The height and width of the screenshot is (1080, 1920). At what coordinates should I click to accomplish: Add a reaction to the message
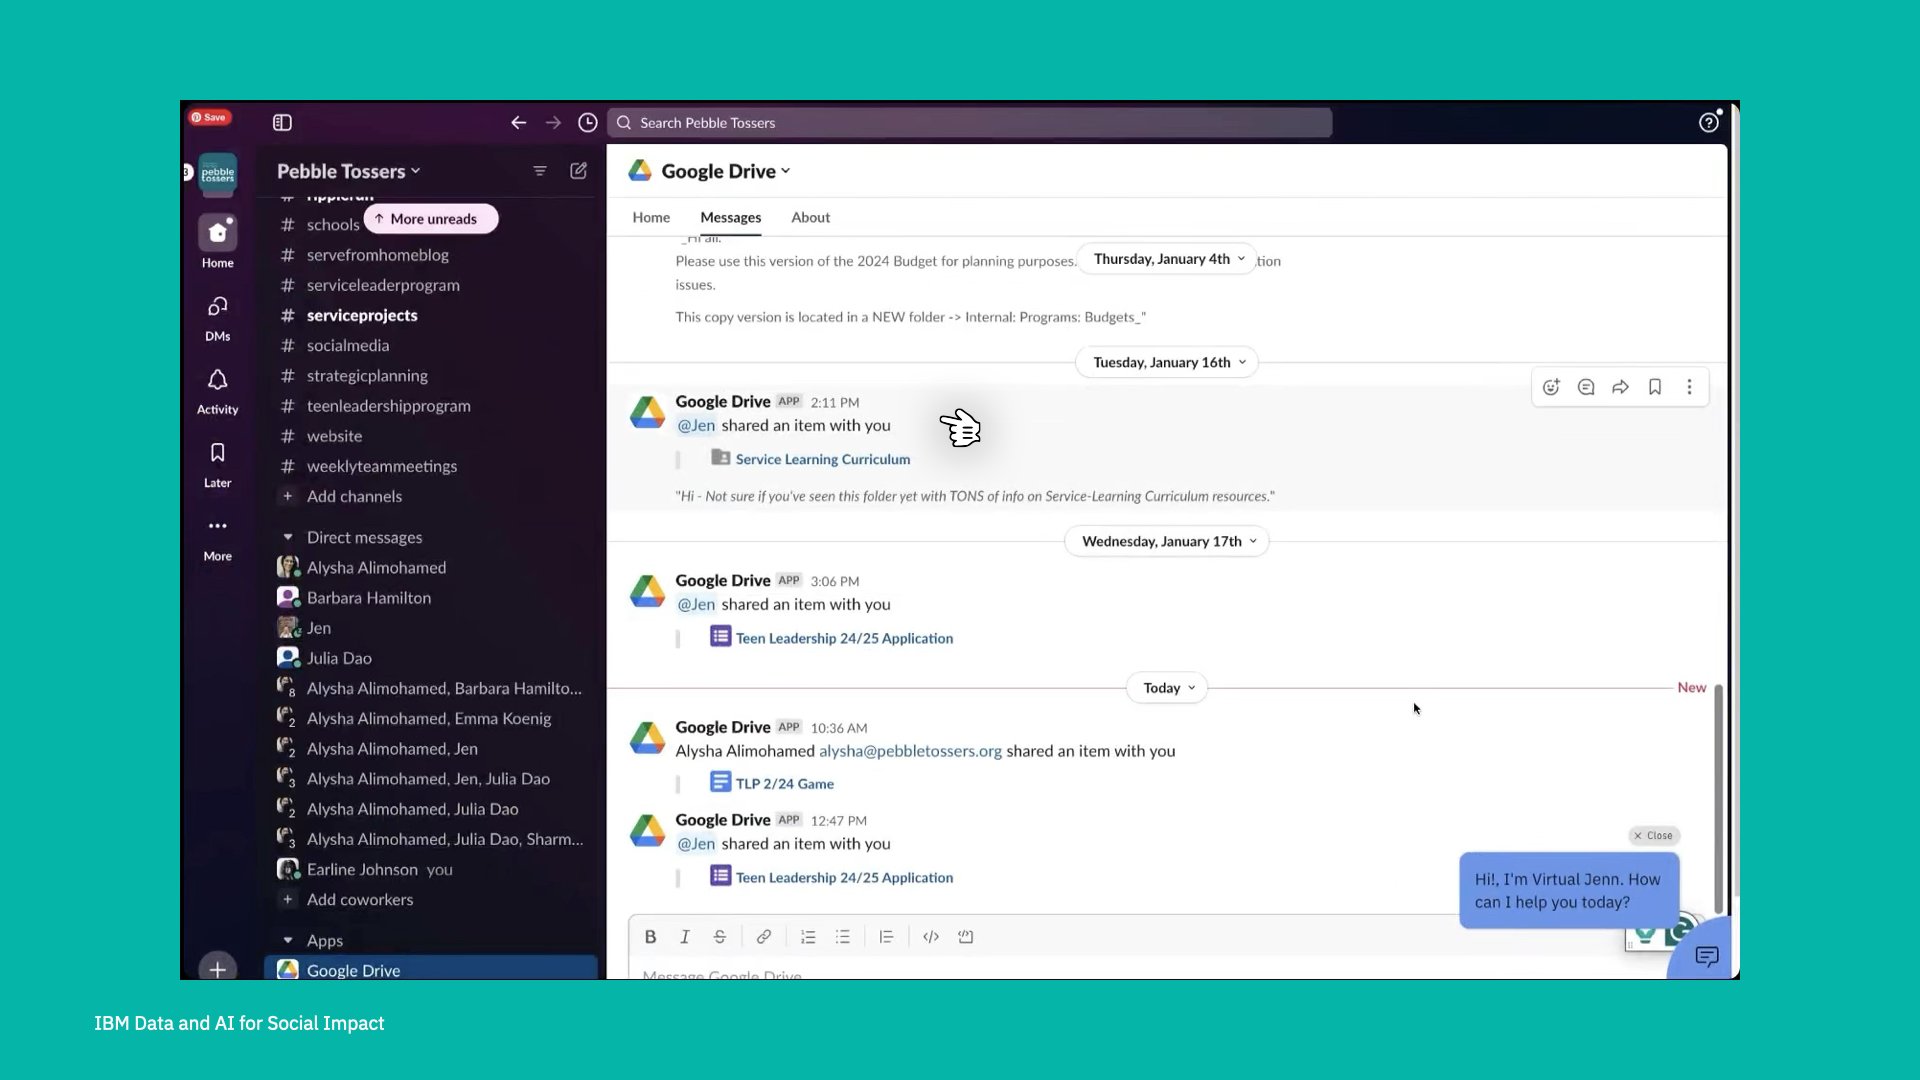pyautogui.click(x=1551, y=387)
